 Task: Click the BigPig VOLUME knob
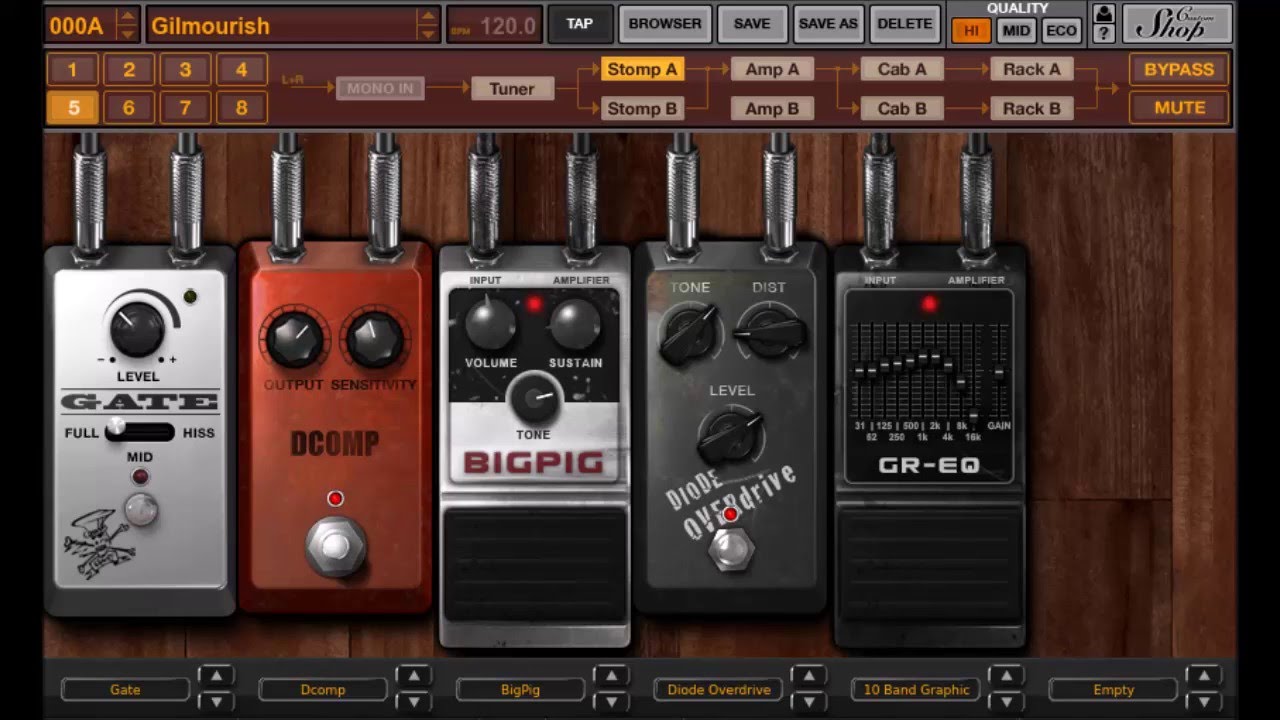point(490,324)
